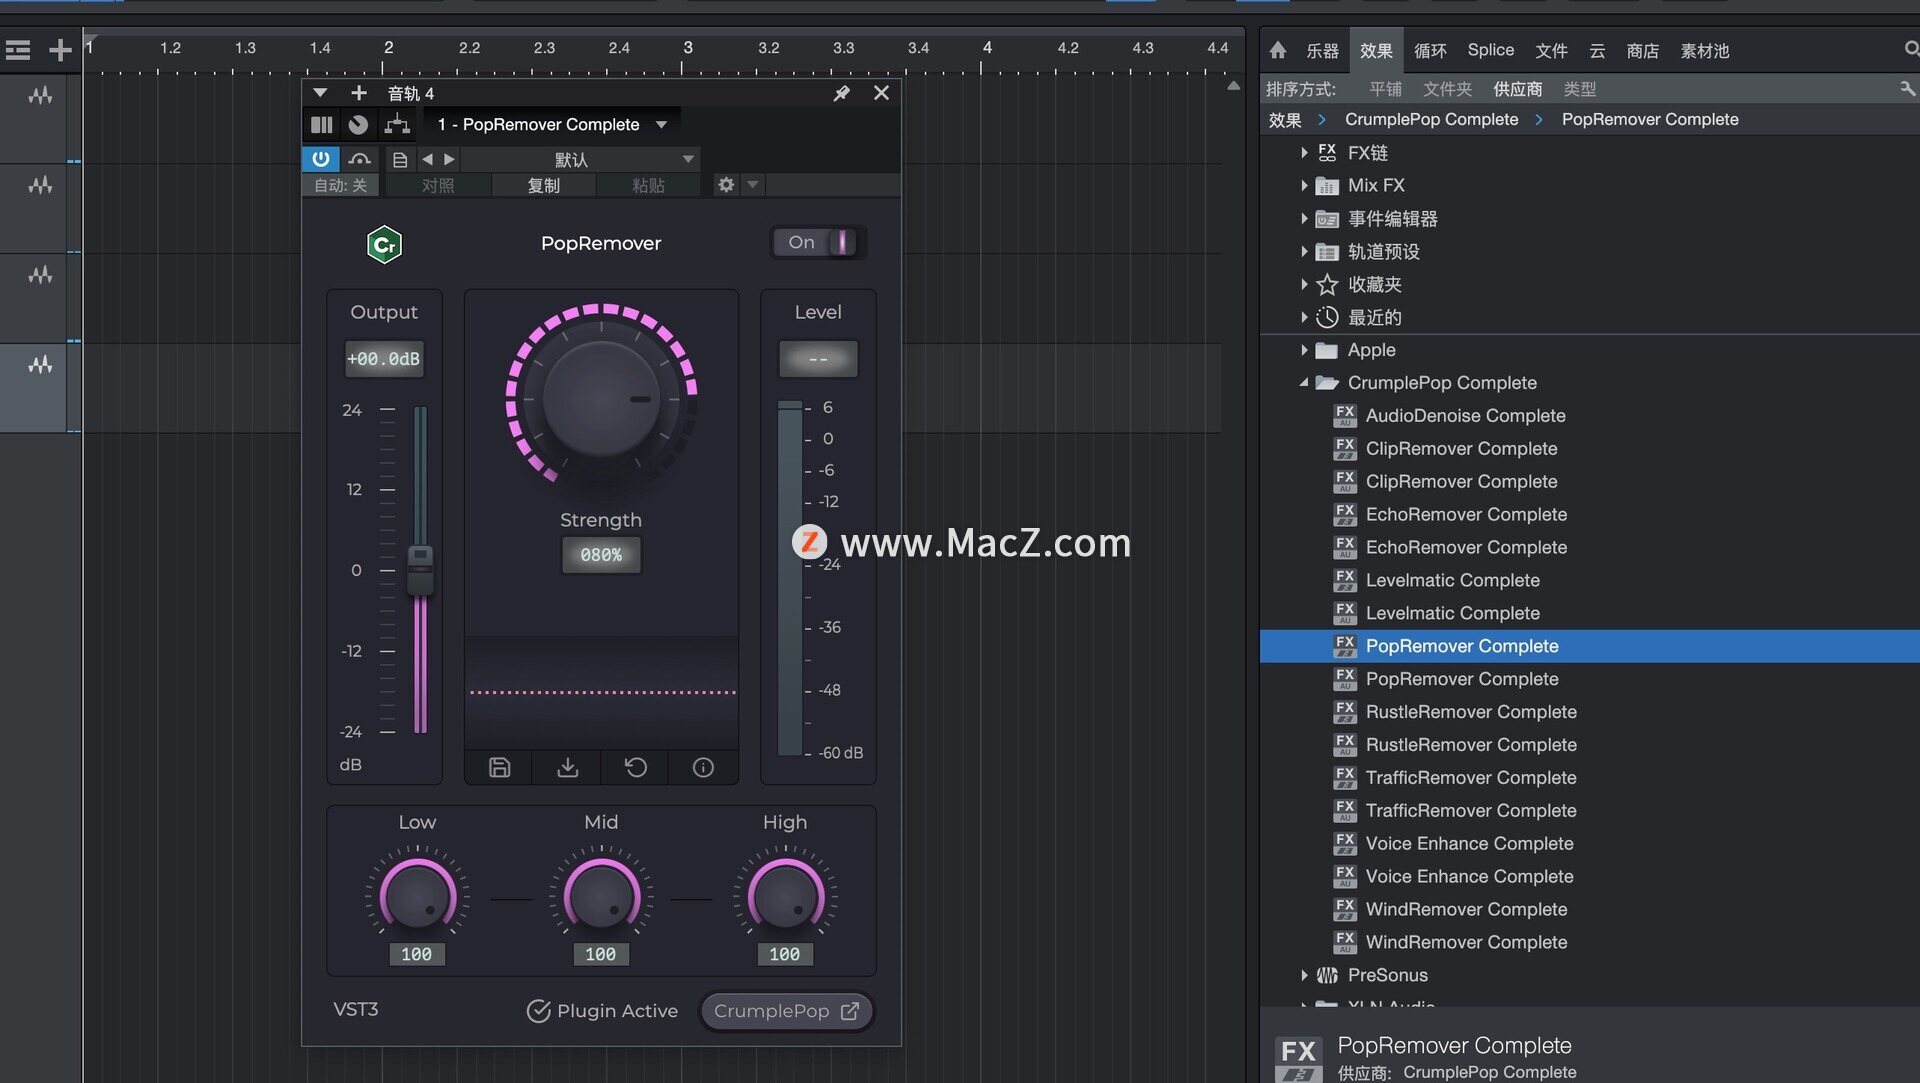
Task: Click automation waveform icon on first track
Action: pyautogui.click(x=40, y=96)
